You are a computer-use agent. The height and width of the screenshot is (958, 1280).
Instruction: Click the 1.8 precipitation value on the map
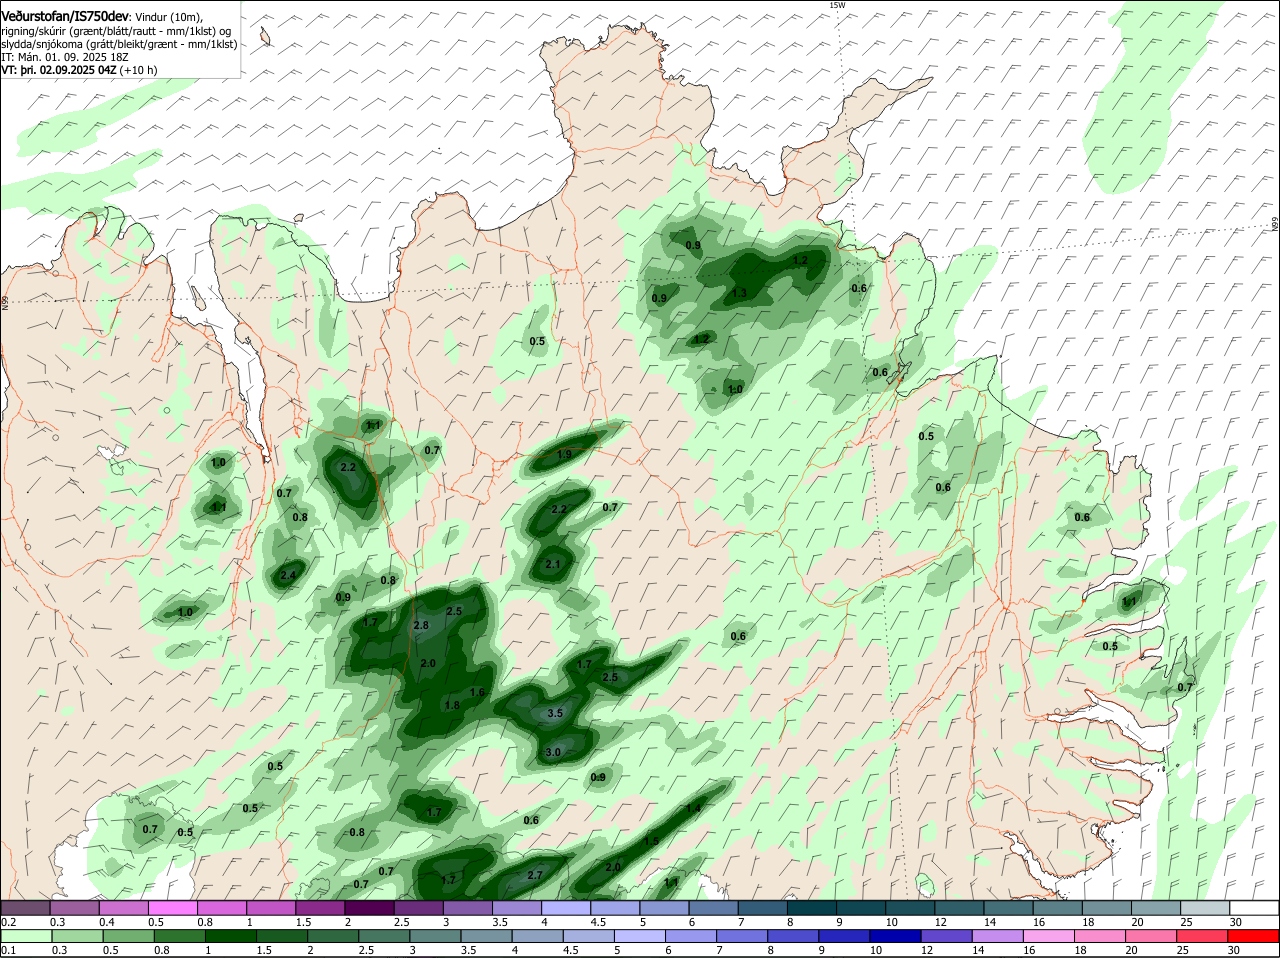(x=452, y=705)
